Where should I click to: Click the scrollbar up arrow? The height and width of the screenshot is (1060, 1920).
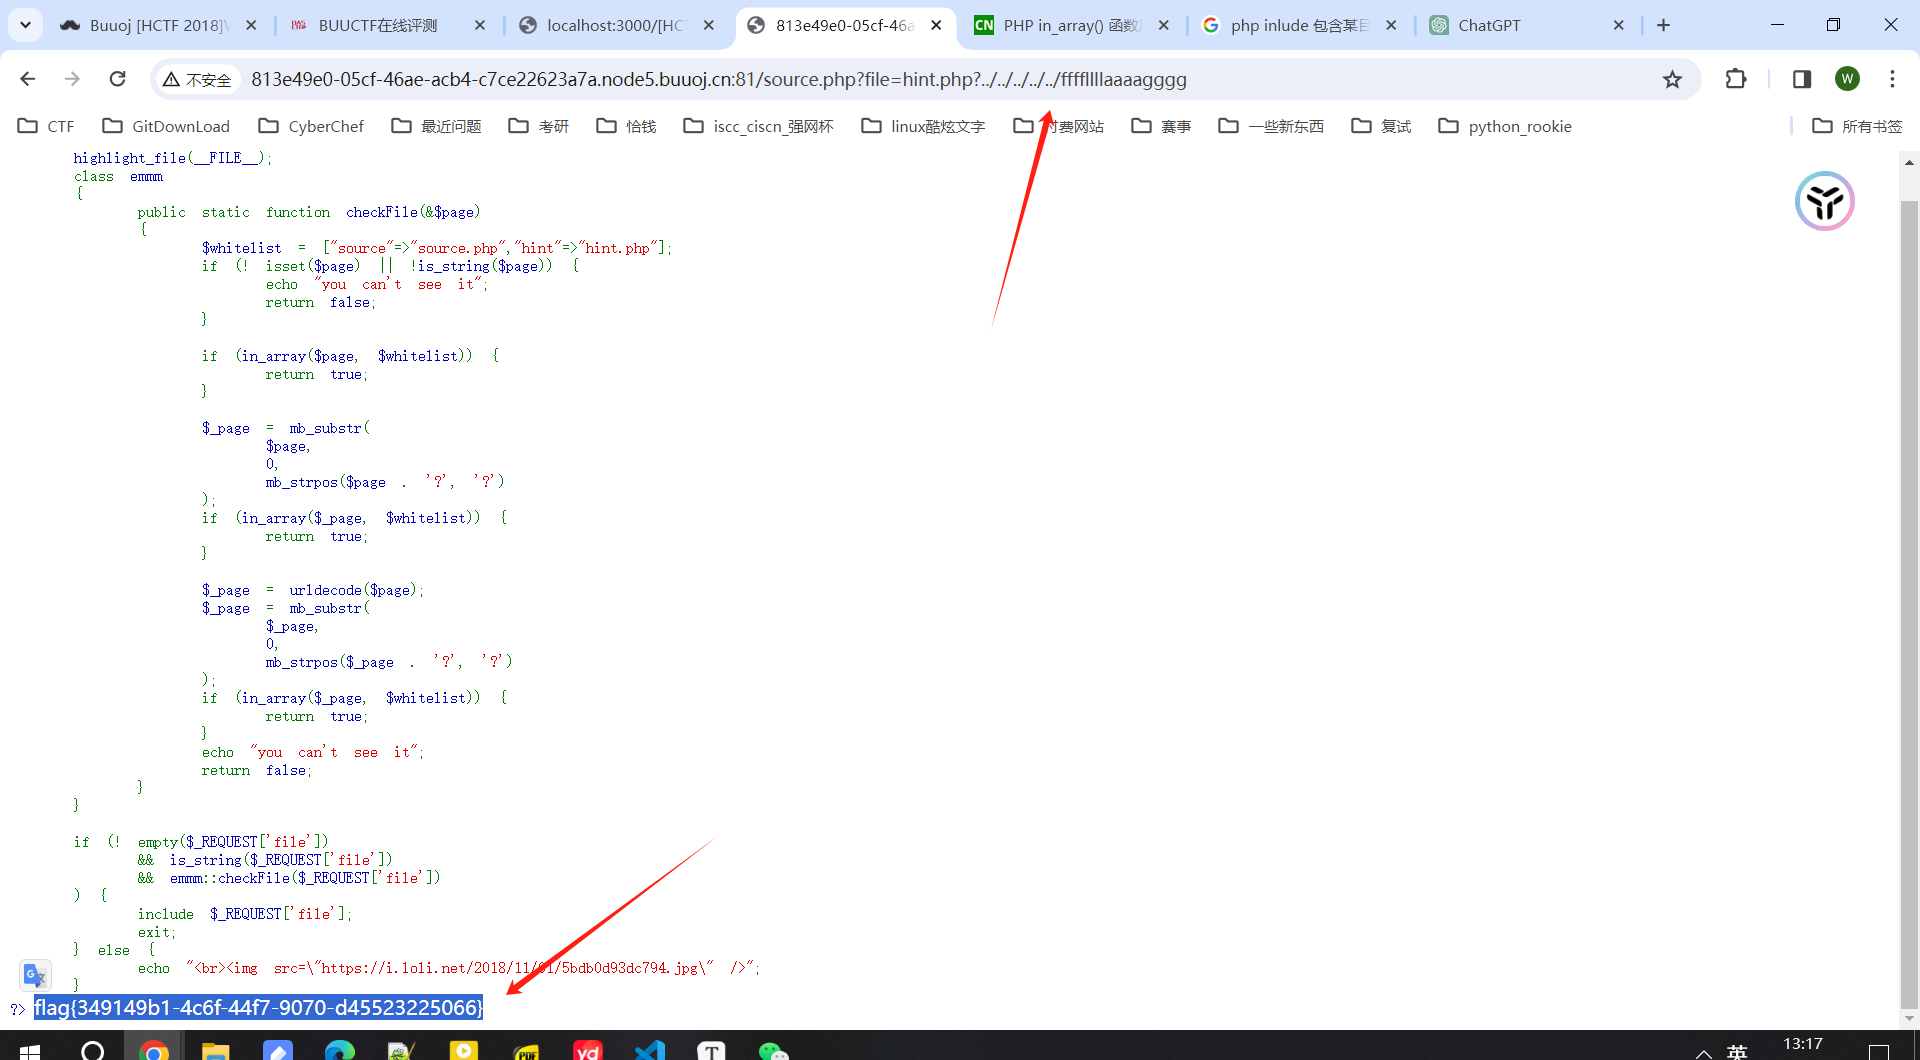[1909, 161]
